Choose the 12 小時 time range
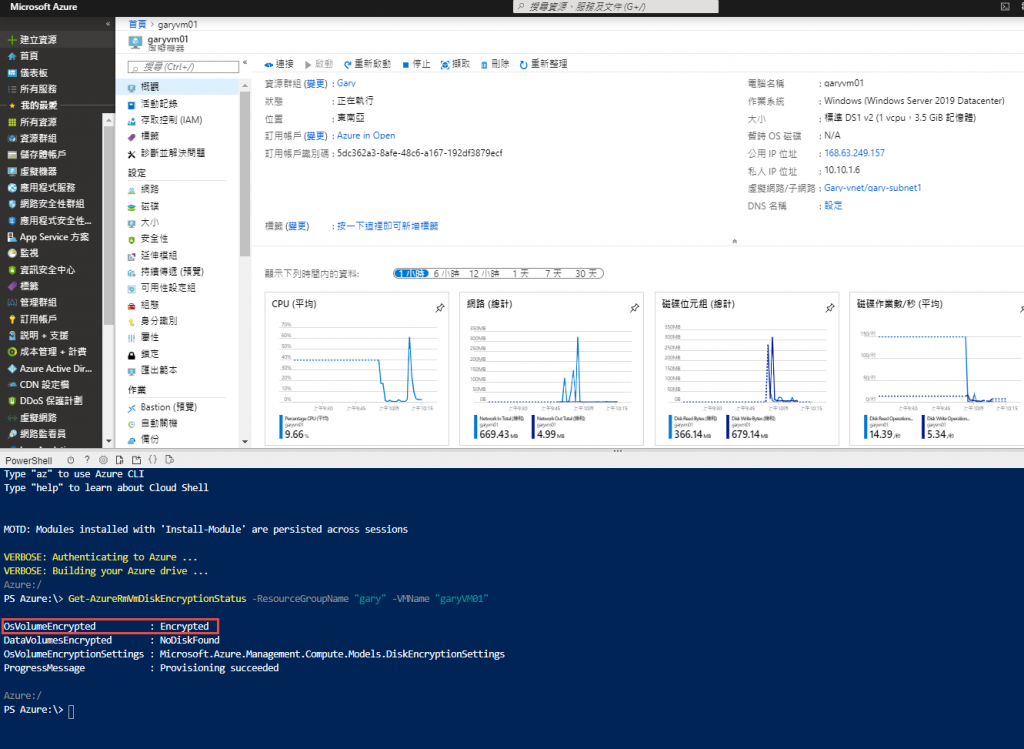Screen dimensions: 1024x749 [x=484, y=274]
